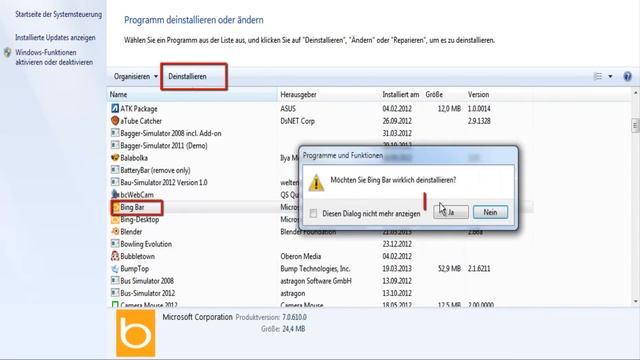The width and height of the screenshot is (640, 360).
Task: Click the Balabolka icon
Action: point(115,158)
